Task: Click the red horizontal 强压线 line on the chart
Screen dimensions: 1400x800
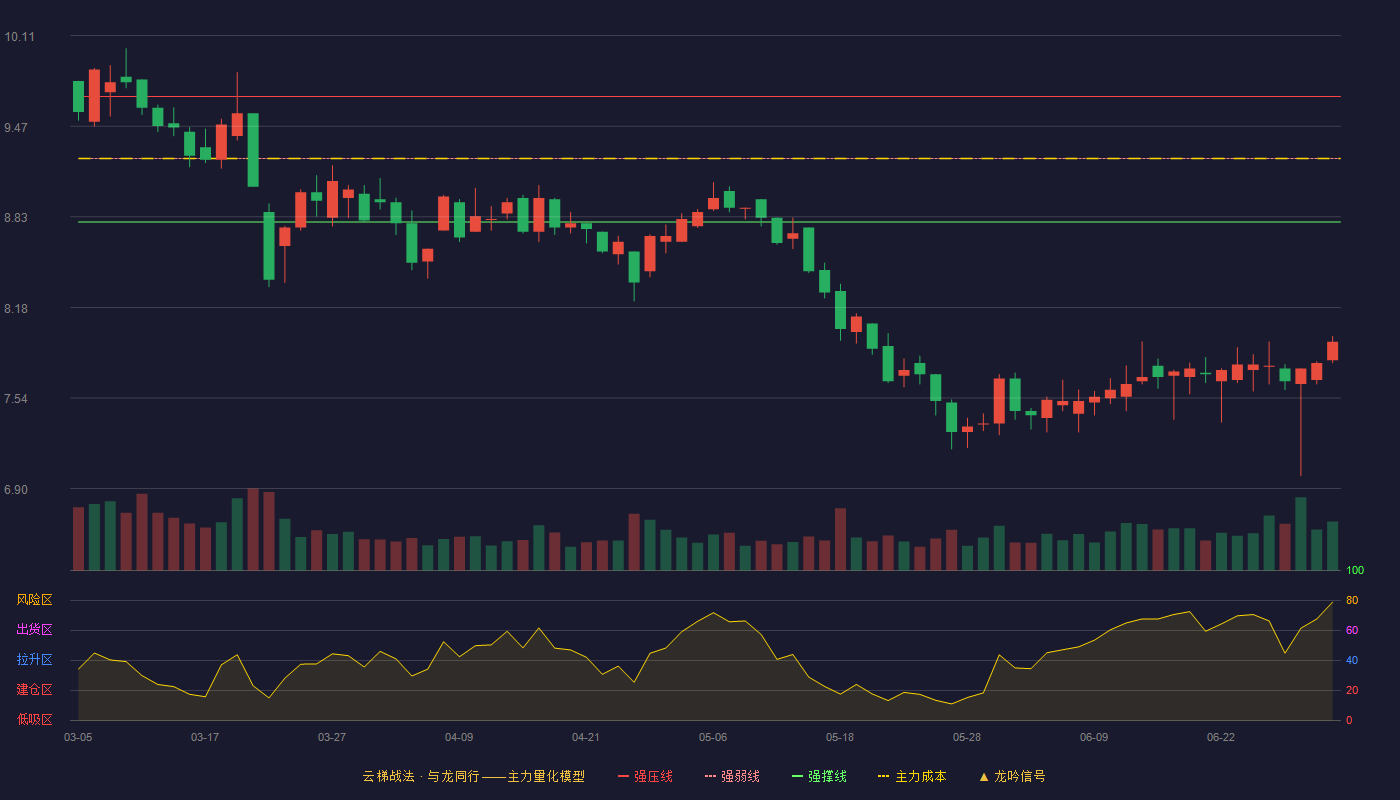Action: (x=709, y=97)
